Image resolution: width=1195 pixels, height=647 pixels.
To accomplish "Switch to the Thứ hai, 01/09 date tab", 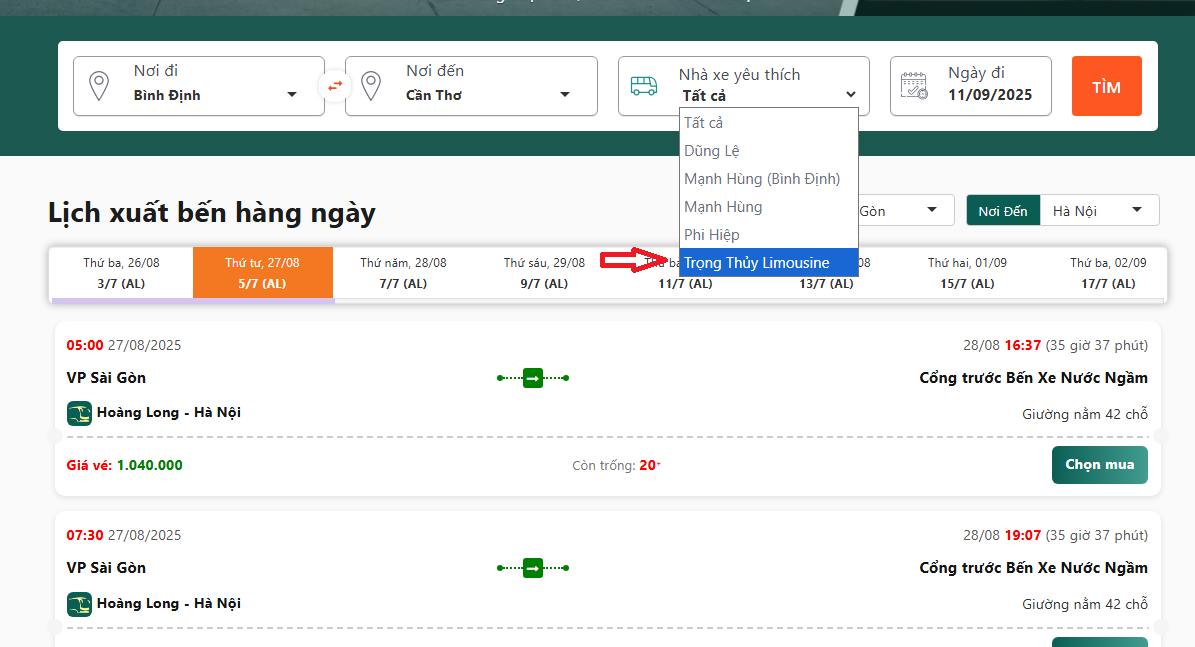I will [967, 272].
